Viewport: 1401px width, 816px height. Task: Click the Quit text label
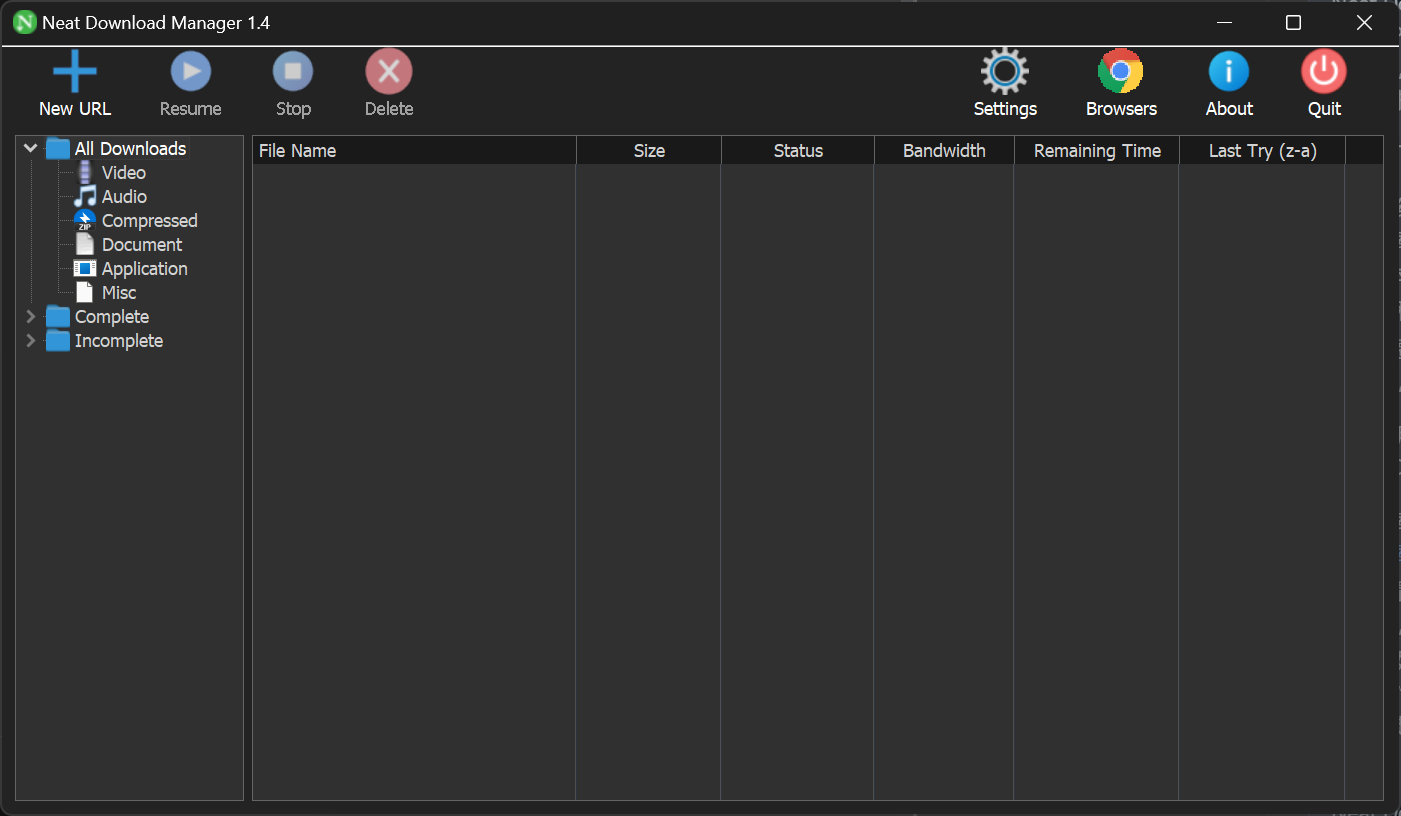(x=1324, y=109)
